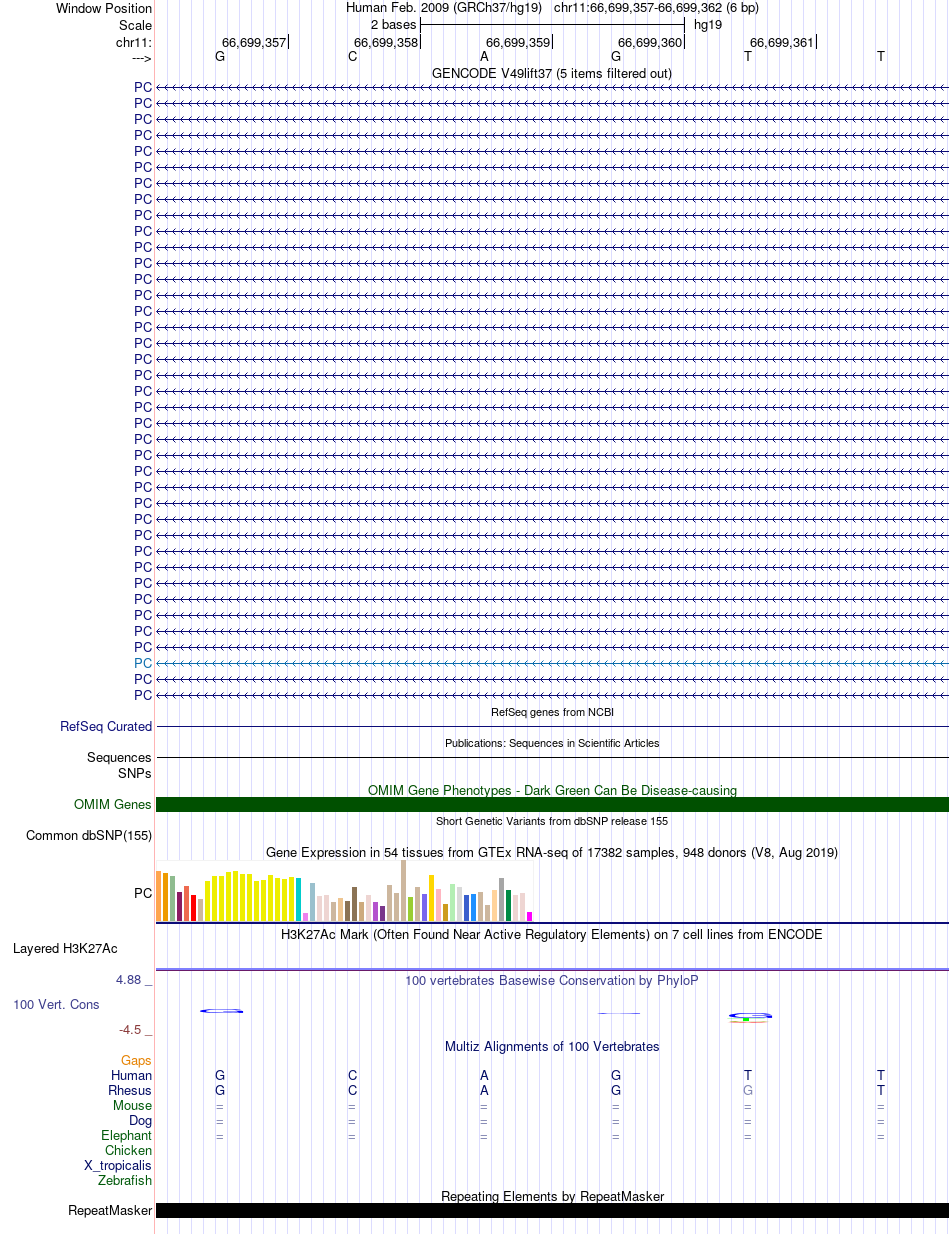Click the chr11: base position label
This screenshot has width=950, height=1234.
tap(134, 42)
